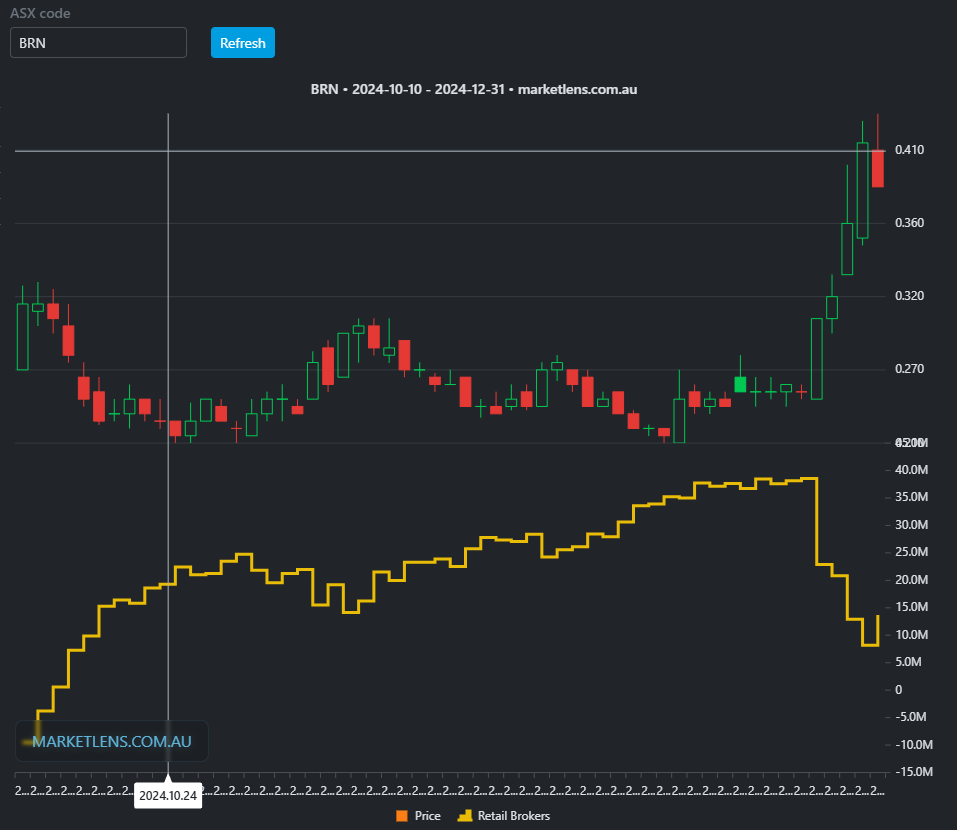Click the 0.320 price axis label
Viewport: 957px width, 830px height.
909,296
